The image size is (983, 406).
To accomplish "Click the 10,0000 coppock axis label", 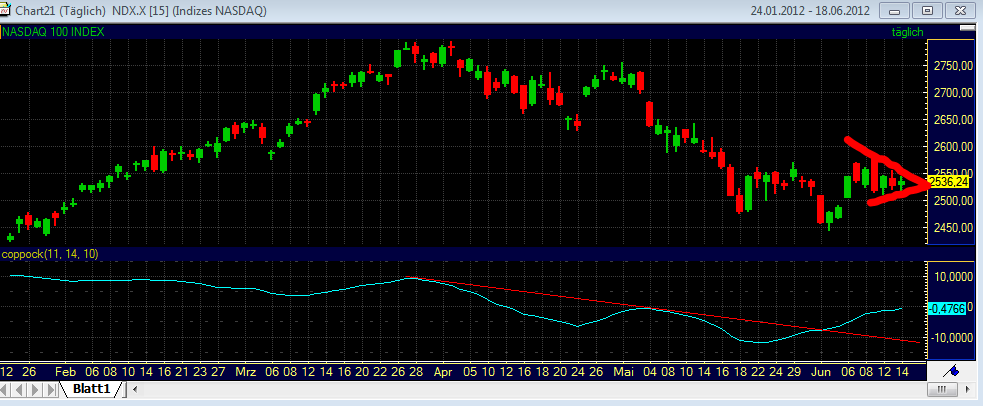I will coord(952,277).
